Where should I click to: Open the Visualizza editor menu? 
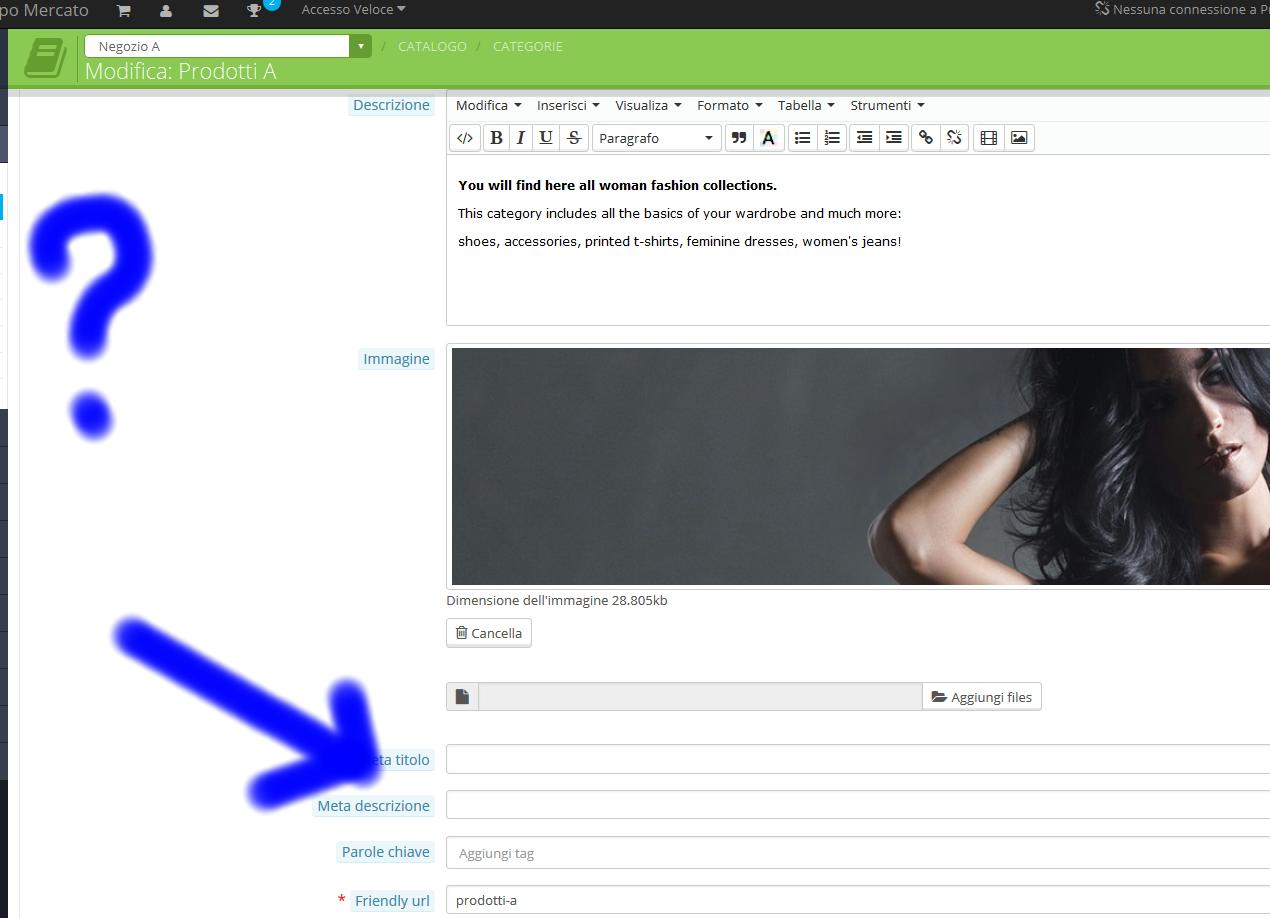(648, 105)
